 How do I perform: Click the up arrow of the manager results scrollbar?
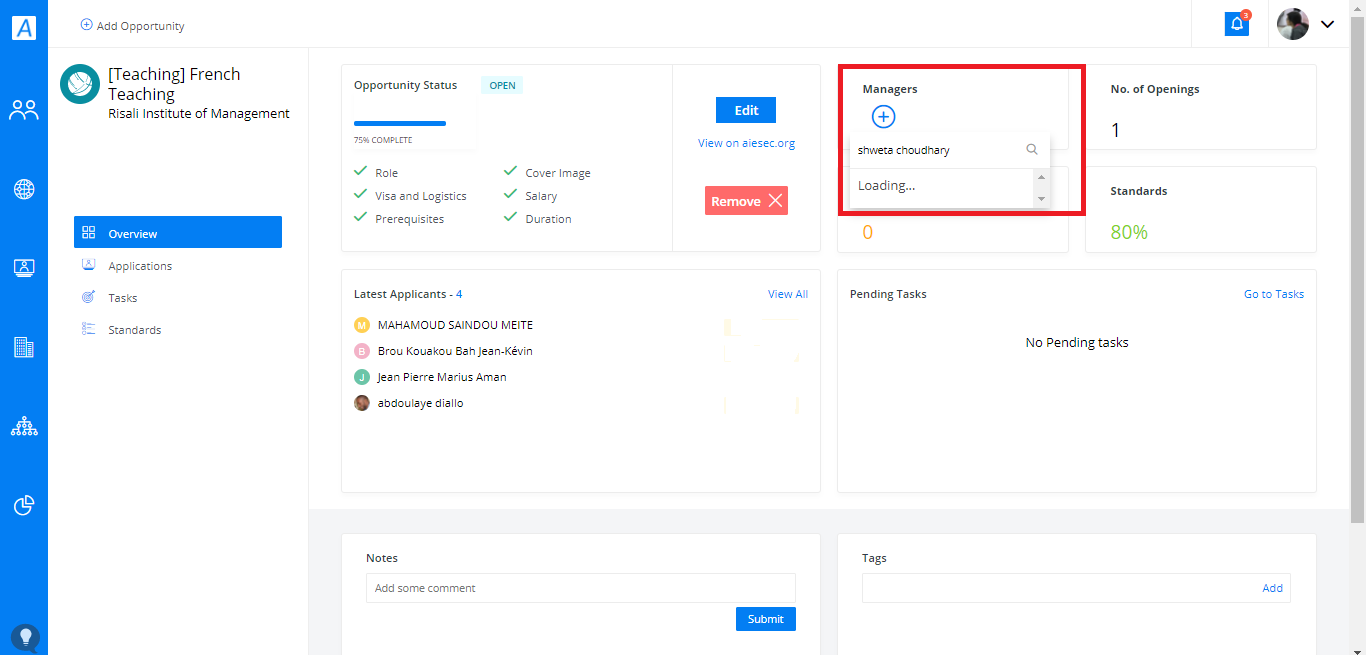pyautogui.click(x=1041, y=177)
